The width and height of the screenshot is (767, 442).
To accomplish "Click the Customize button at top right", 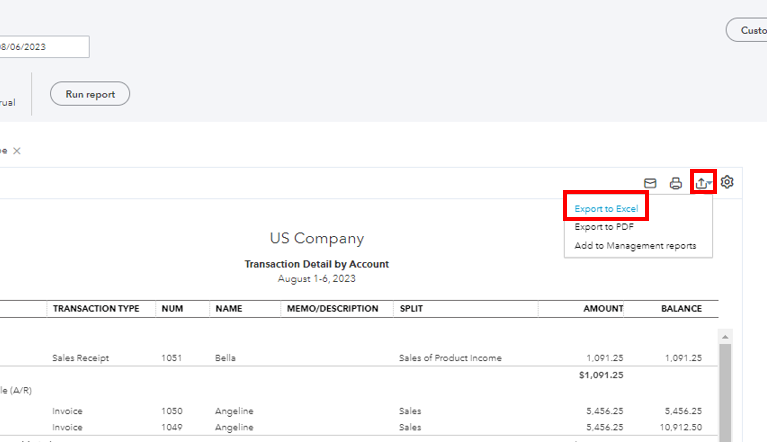I will tap(746, 30).
